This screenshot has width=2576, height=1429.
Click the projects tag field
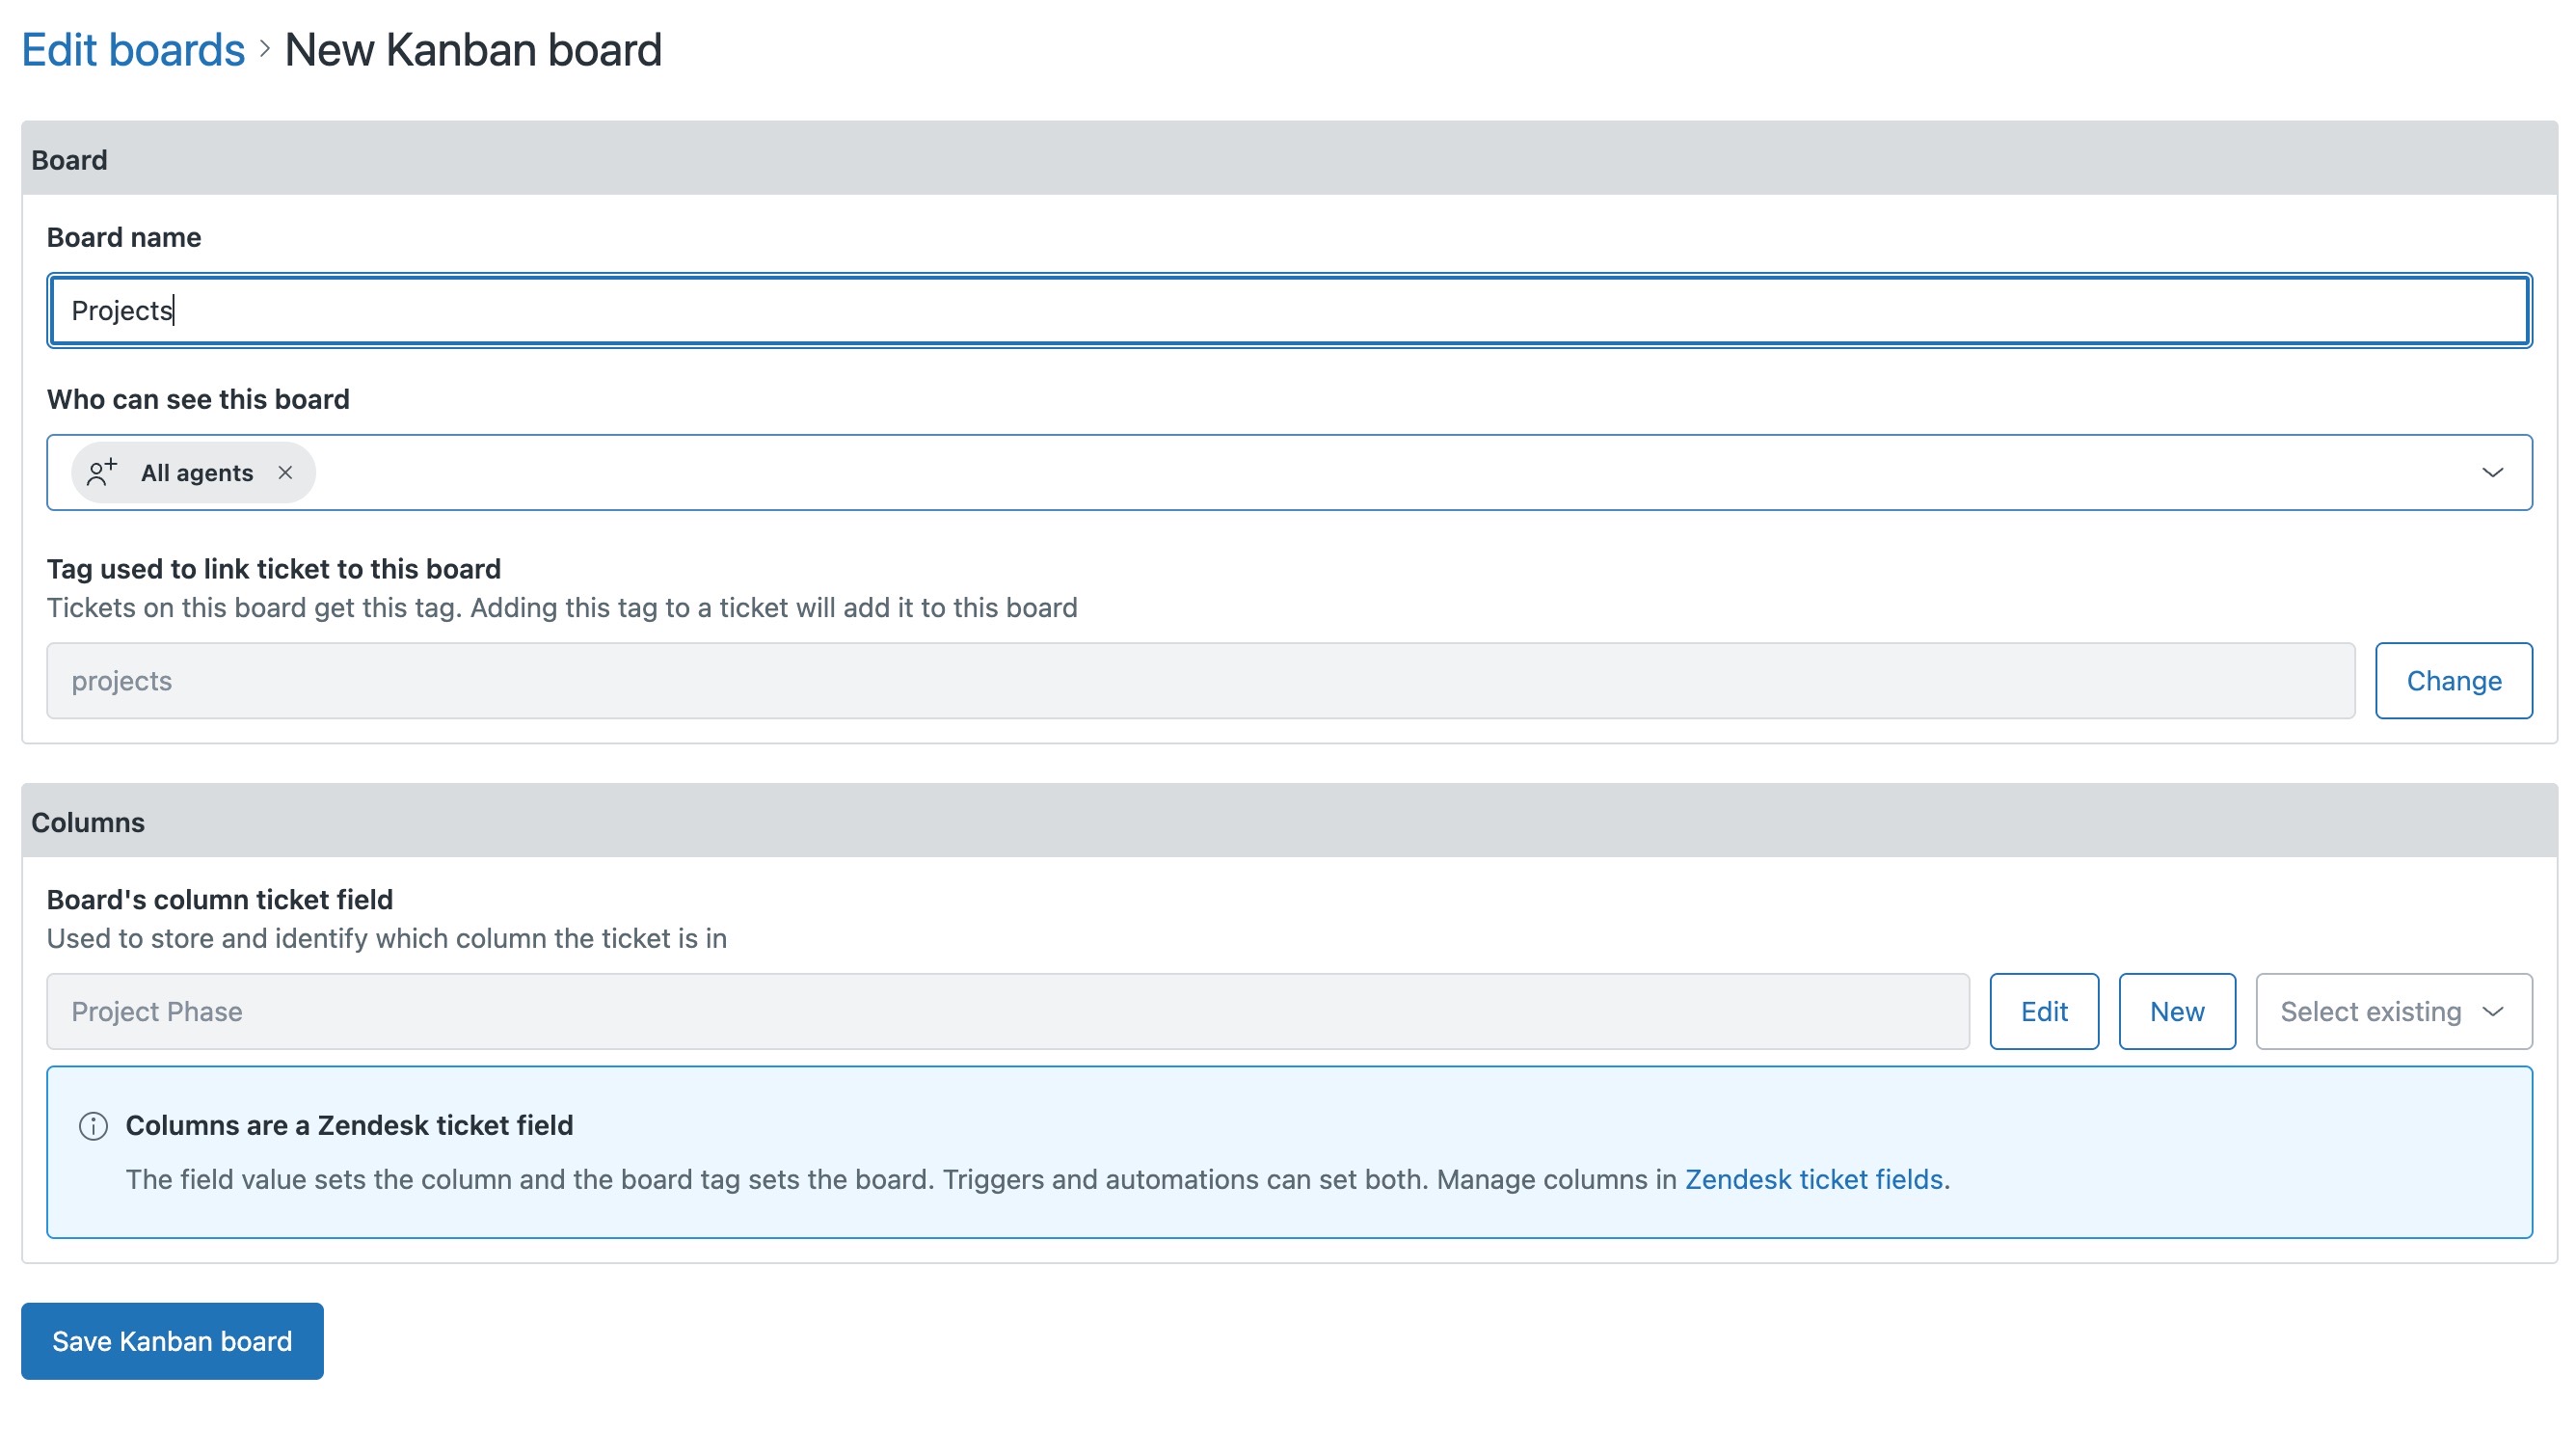(1200, 680)
